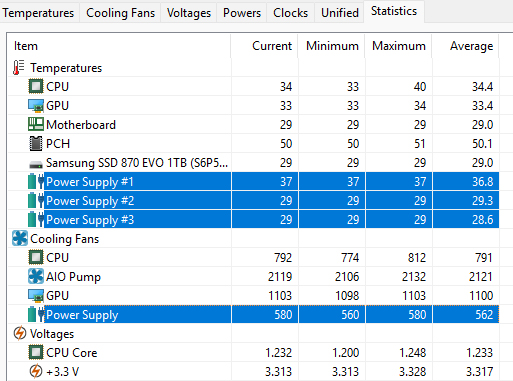Click PCH average value 50.1
The image size is (513, 381).
482,144
